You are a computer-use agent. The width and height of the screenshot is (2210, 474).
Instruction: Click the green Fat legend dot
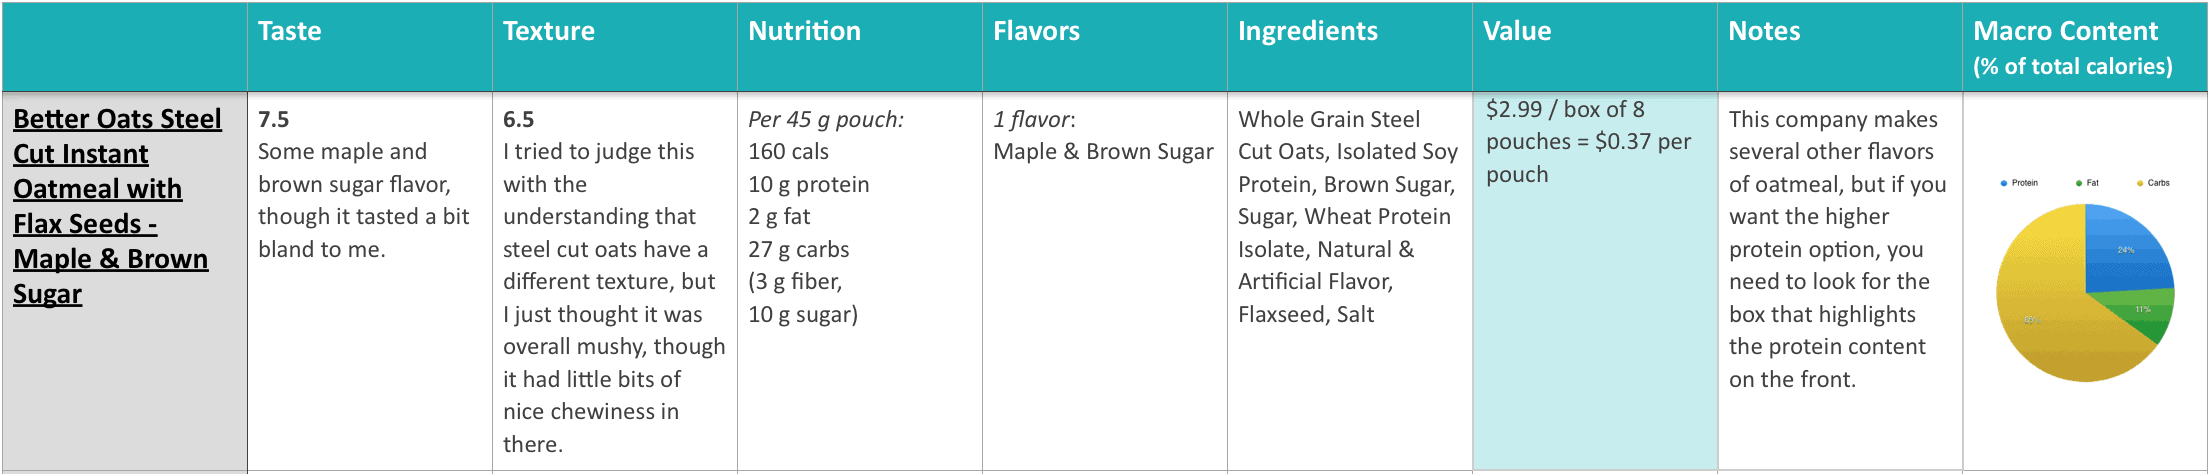pyautogui.click(x=2079, y=183)
